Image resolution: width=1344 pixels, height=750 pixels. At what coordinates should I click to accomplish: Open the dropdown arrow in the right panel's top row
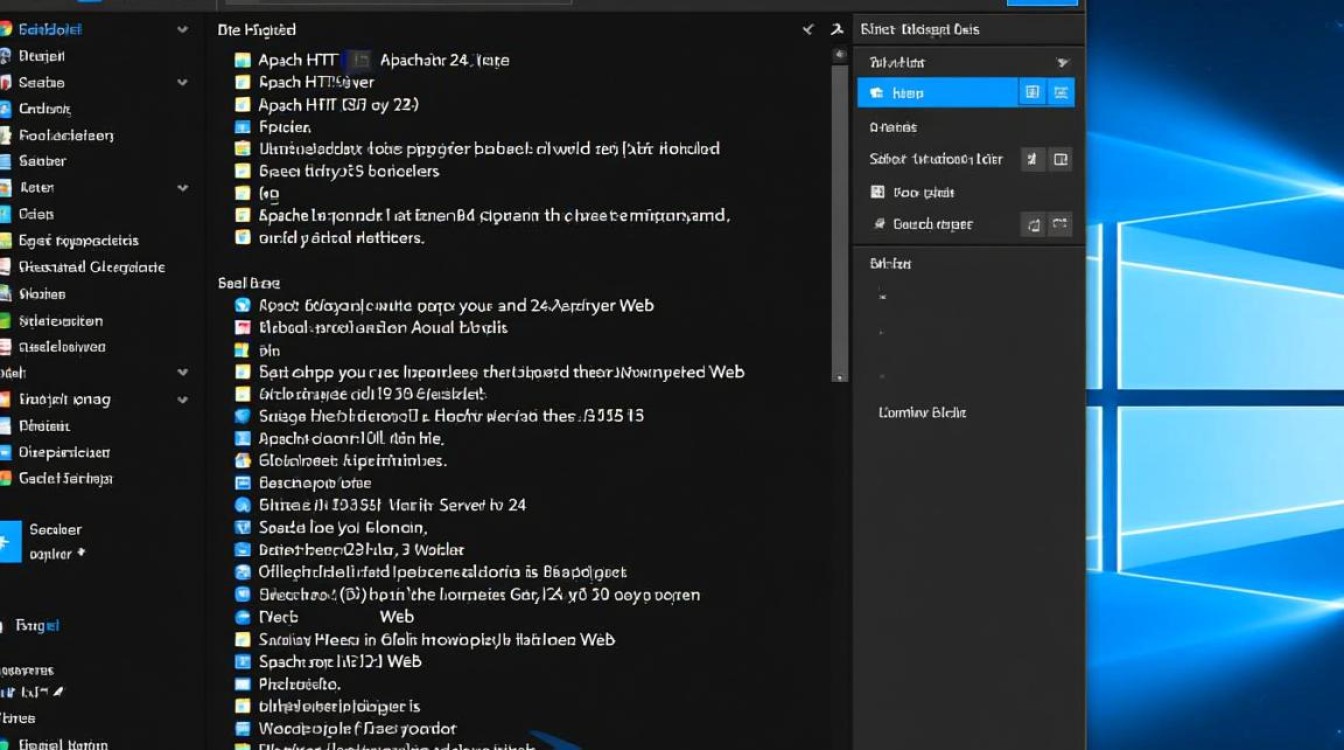click(x=1062, y=63)
